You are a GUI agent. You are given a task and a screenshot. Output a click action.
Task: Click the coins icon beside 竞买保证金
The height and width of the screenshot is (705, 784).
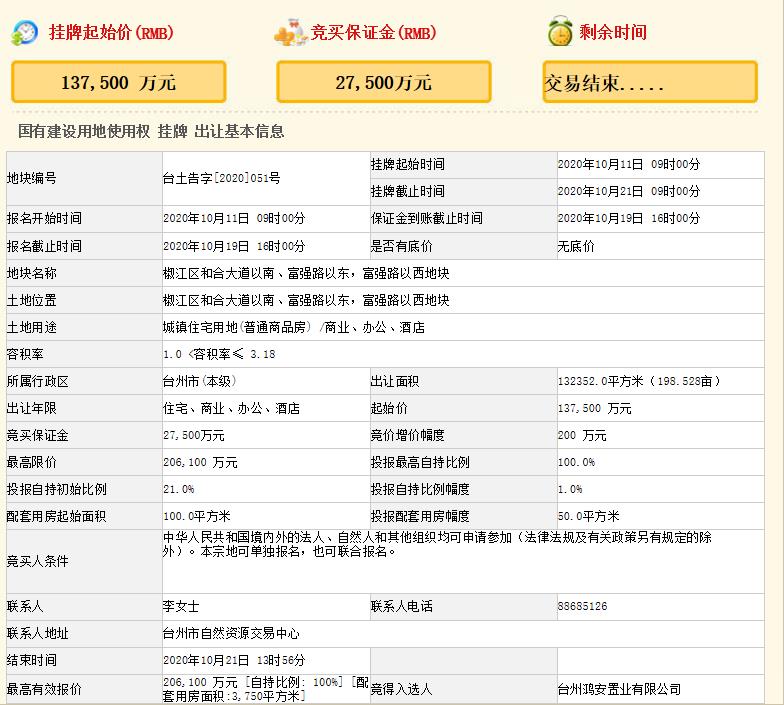(289, 33)
